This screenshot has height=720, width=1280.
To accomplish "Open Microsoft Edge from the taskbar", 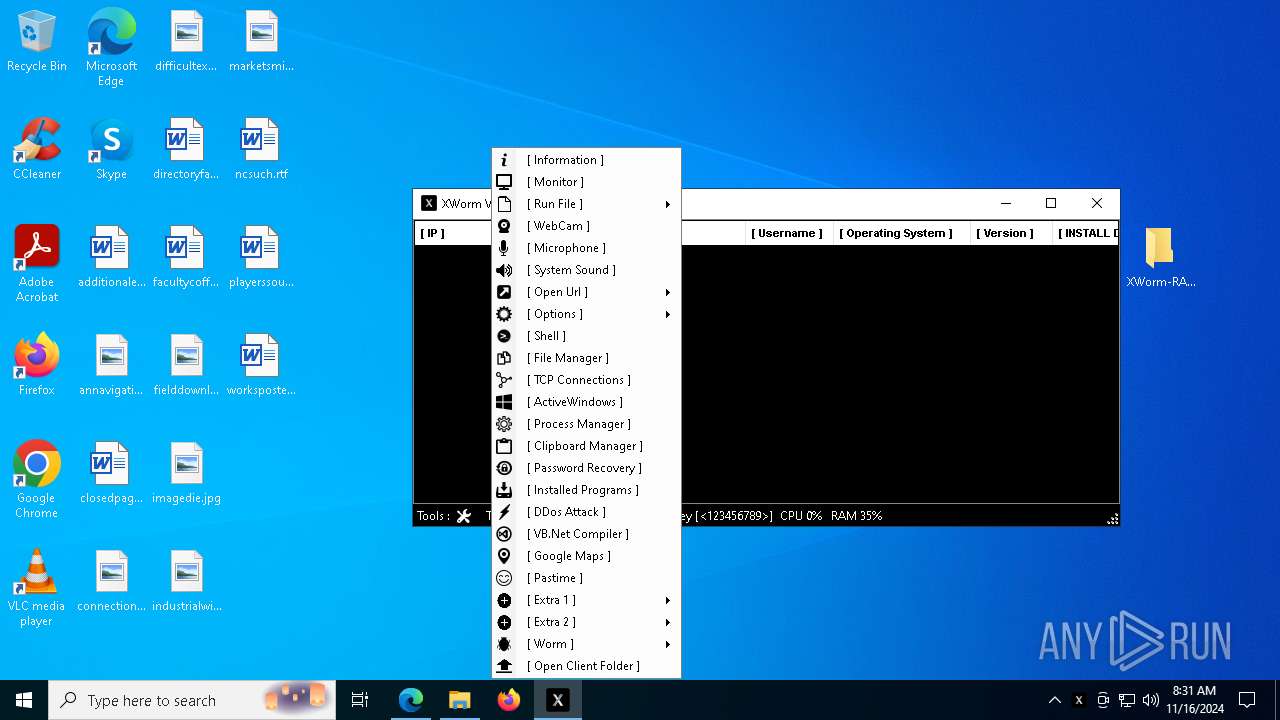I will click(x=411, y=700).
